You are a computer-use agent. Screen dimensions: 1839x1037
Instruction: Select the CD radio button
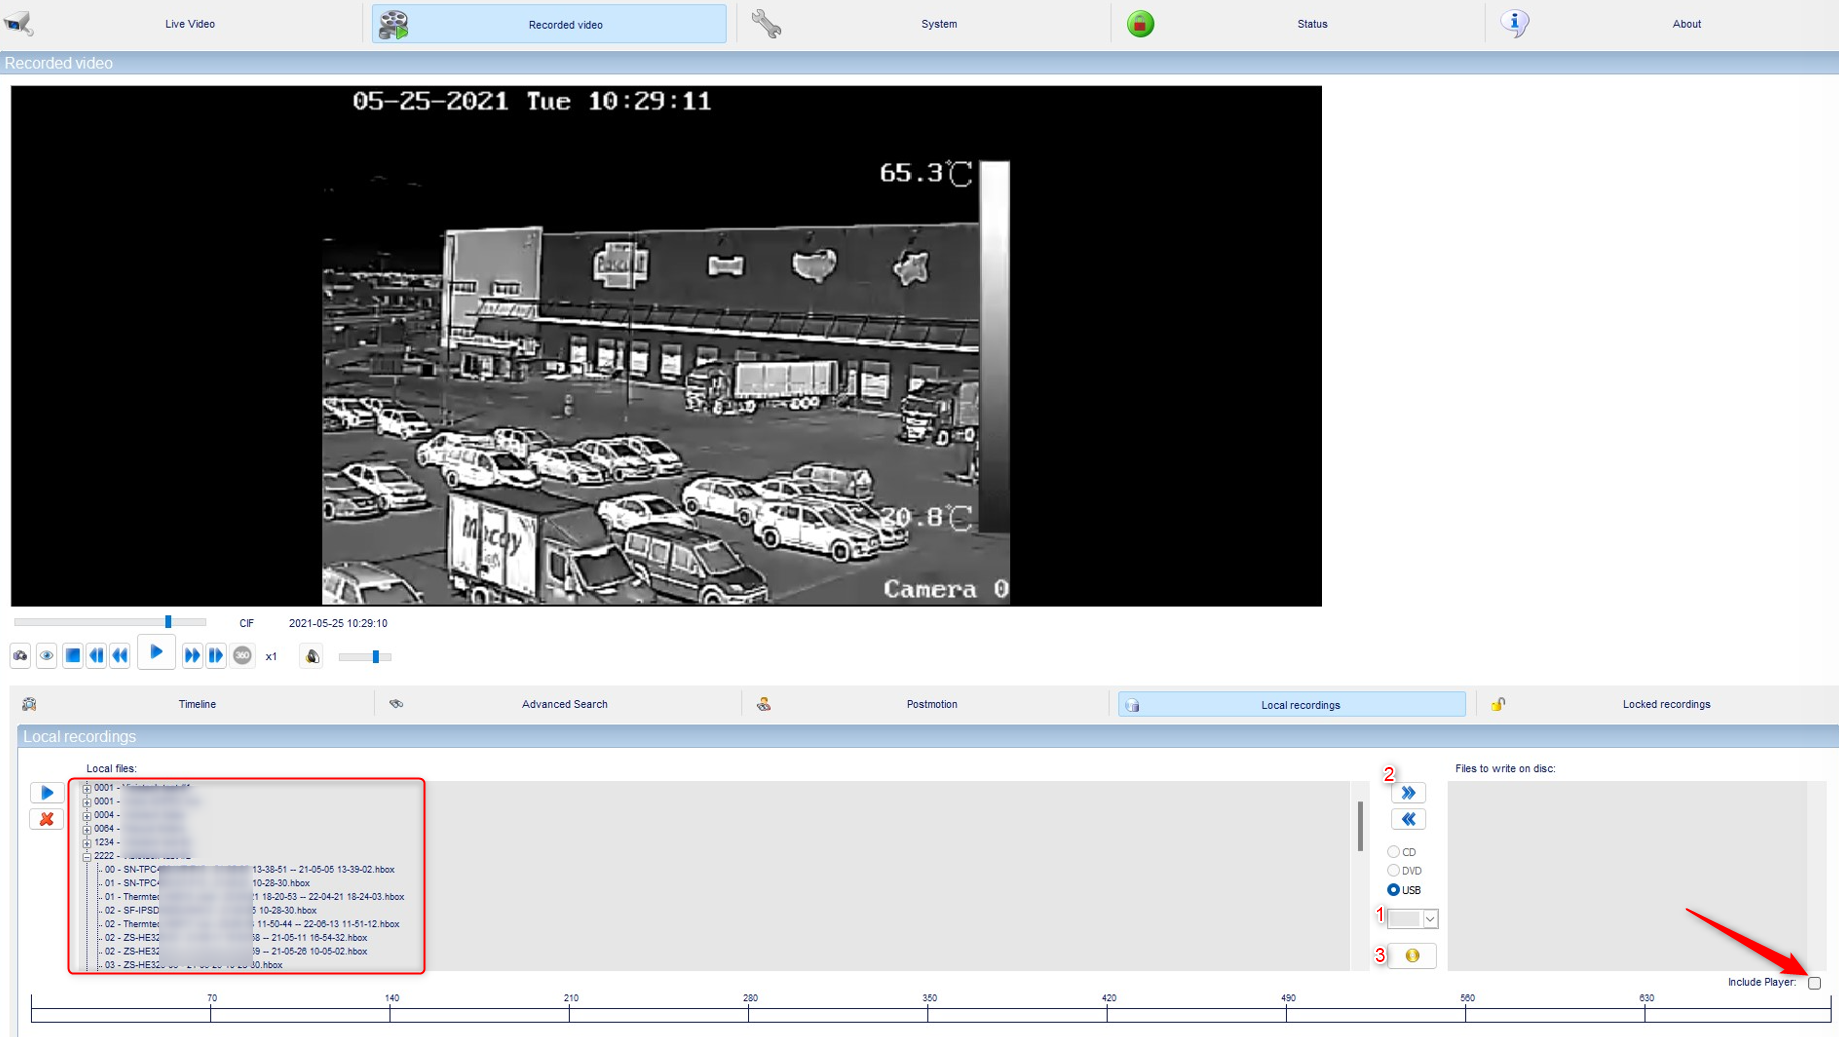click(1393, 852)
